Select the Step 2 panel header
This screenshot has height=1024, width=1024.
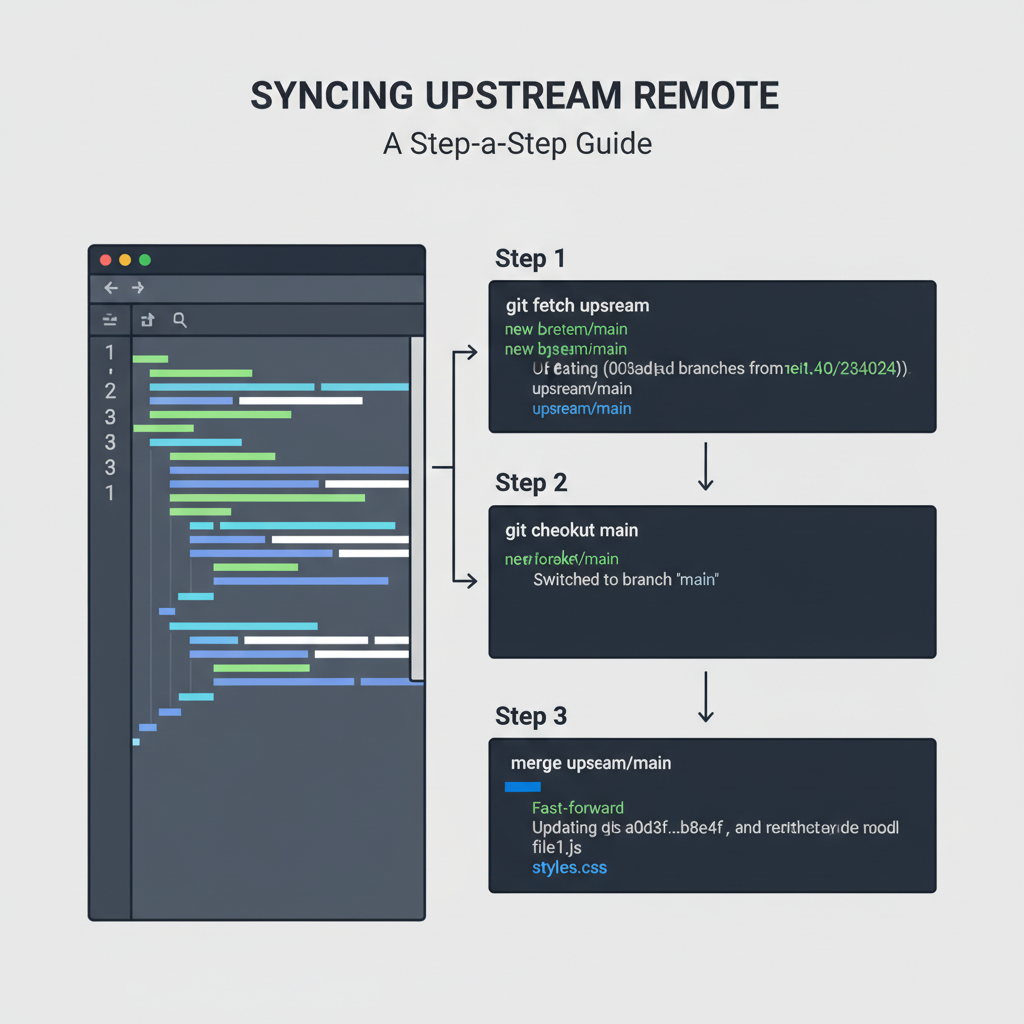tap(531, 482)
